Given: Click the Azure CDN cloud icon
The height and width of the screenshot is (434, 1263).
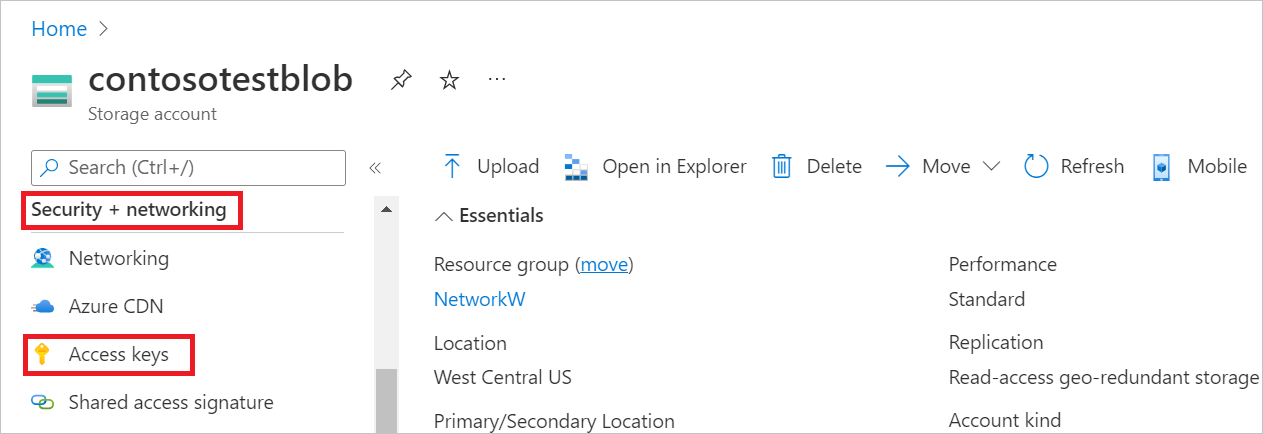Looking at the screenshot, I should [42, 307].
